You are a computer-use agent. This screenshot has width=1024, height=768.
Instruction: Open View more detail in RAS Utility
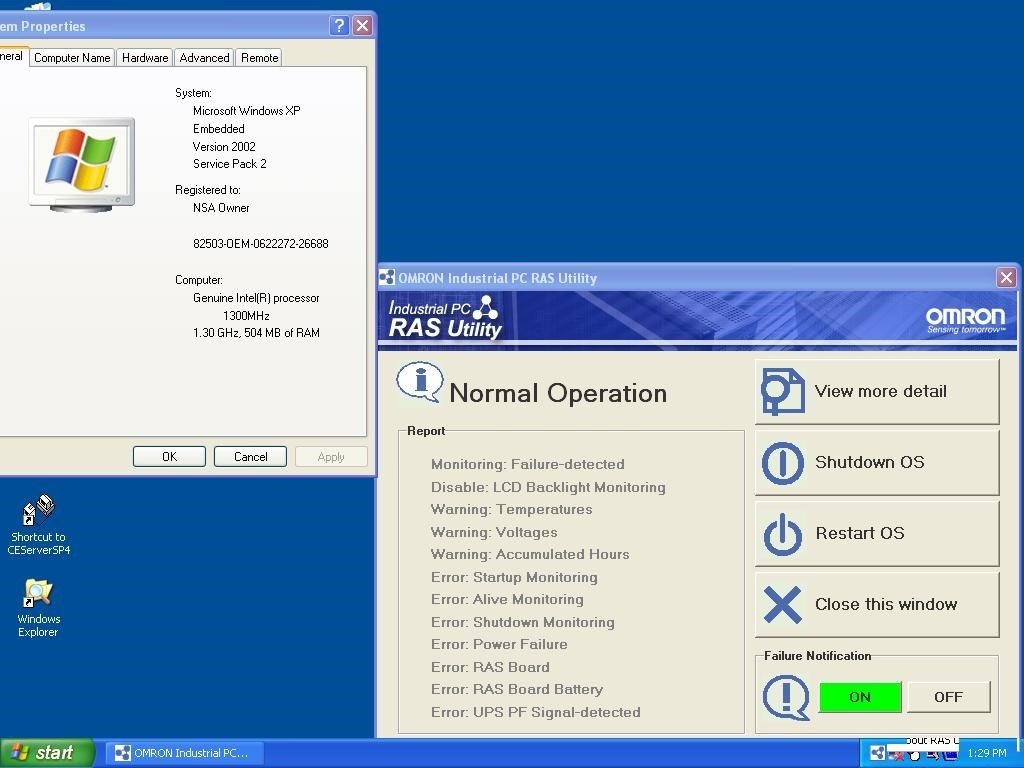click(x=877, y=391)
